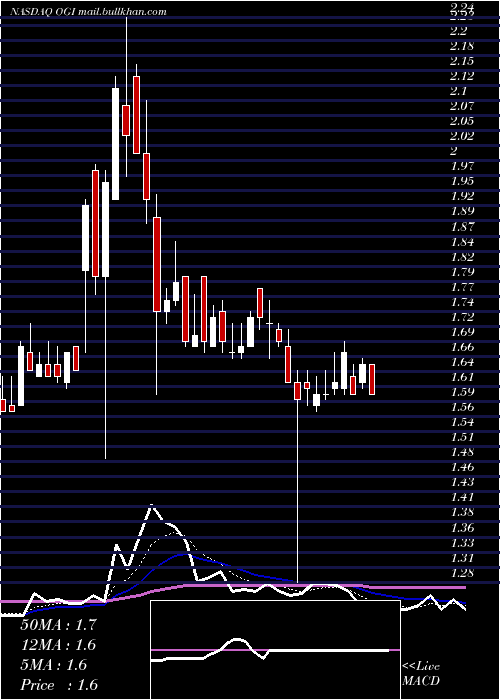Select the 1.97 price axis label
Screen dimensions: 500x700
pos(462,167)
